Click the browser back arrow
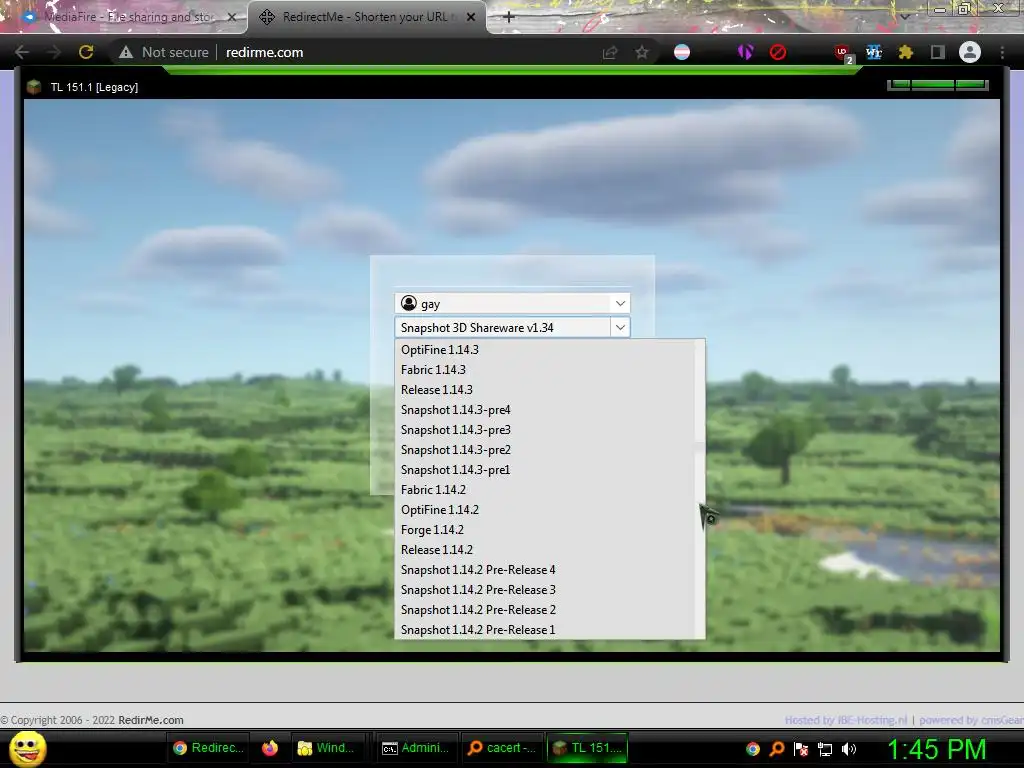Screen dimensions: 1024x768 [x=22, y=52]
